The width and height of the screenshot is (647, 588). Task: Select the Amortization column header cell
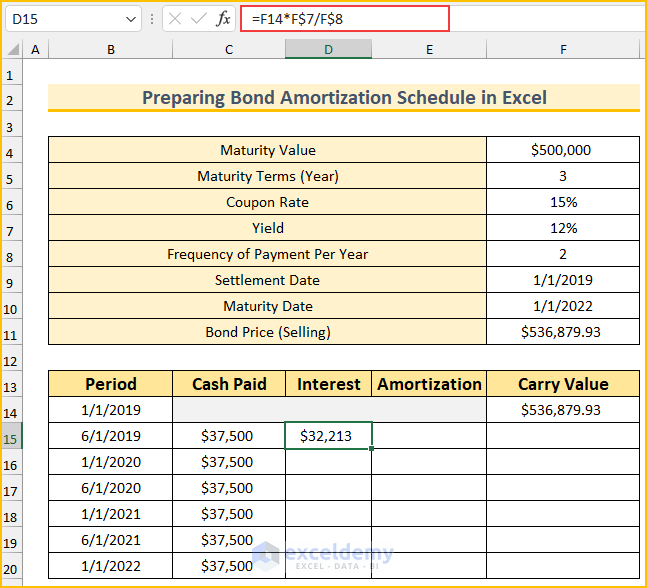coord(429,384)
